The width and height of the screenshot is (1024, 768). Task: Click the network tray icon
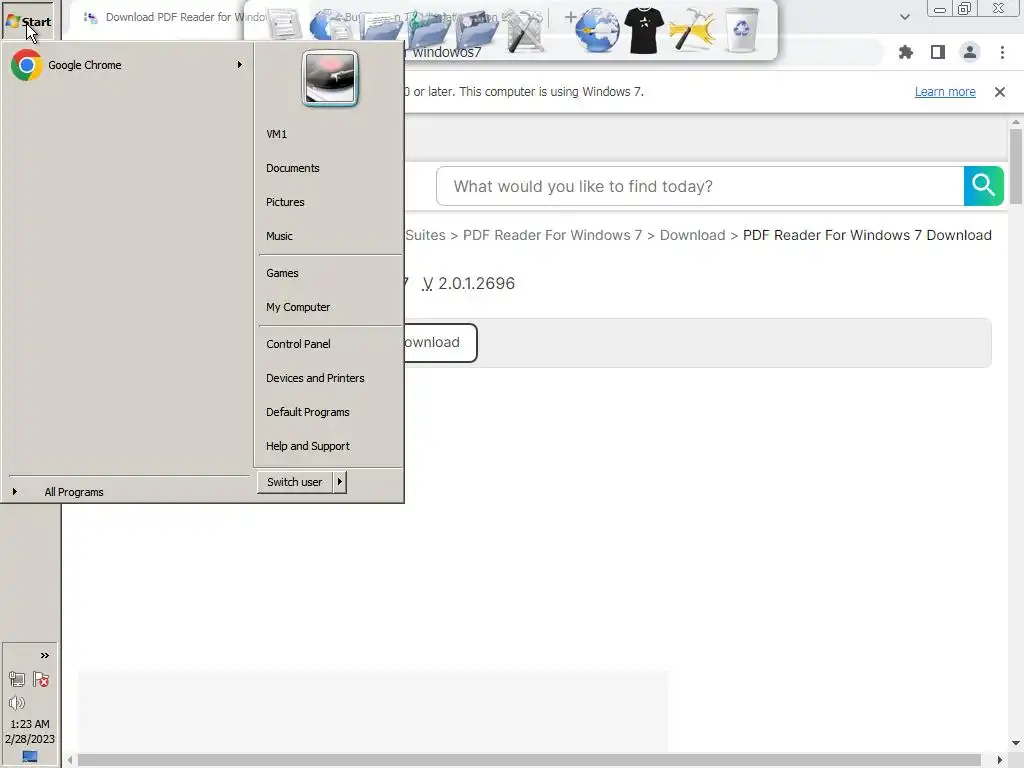[17, 680]
